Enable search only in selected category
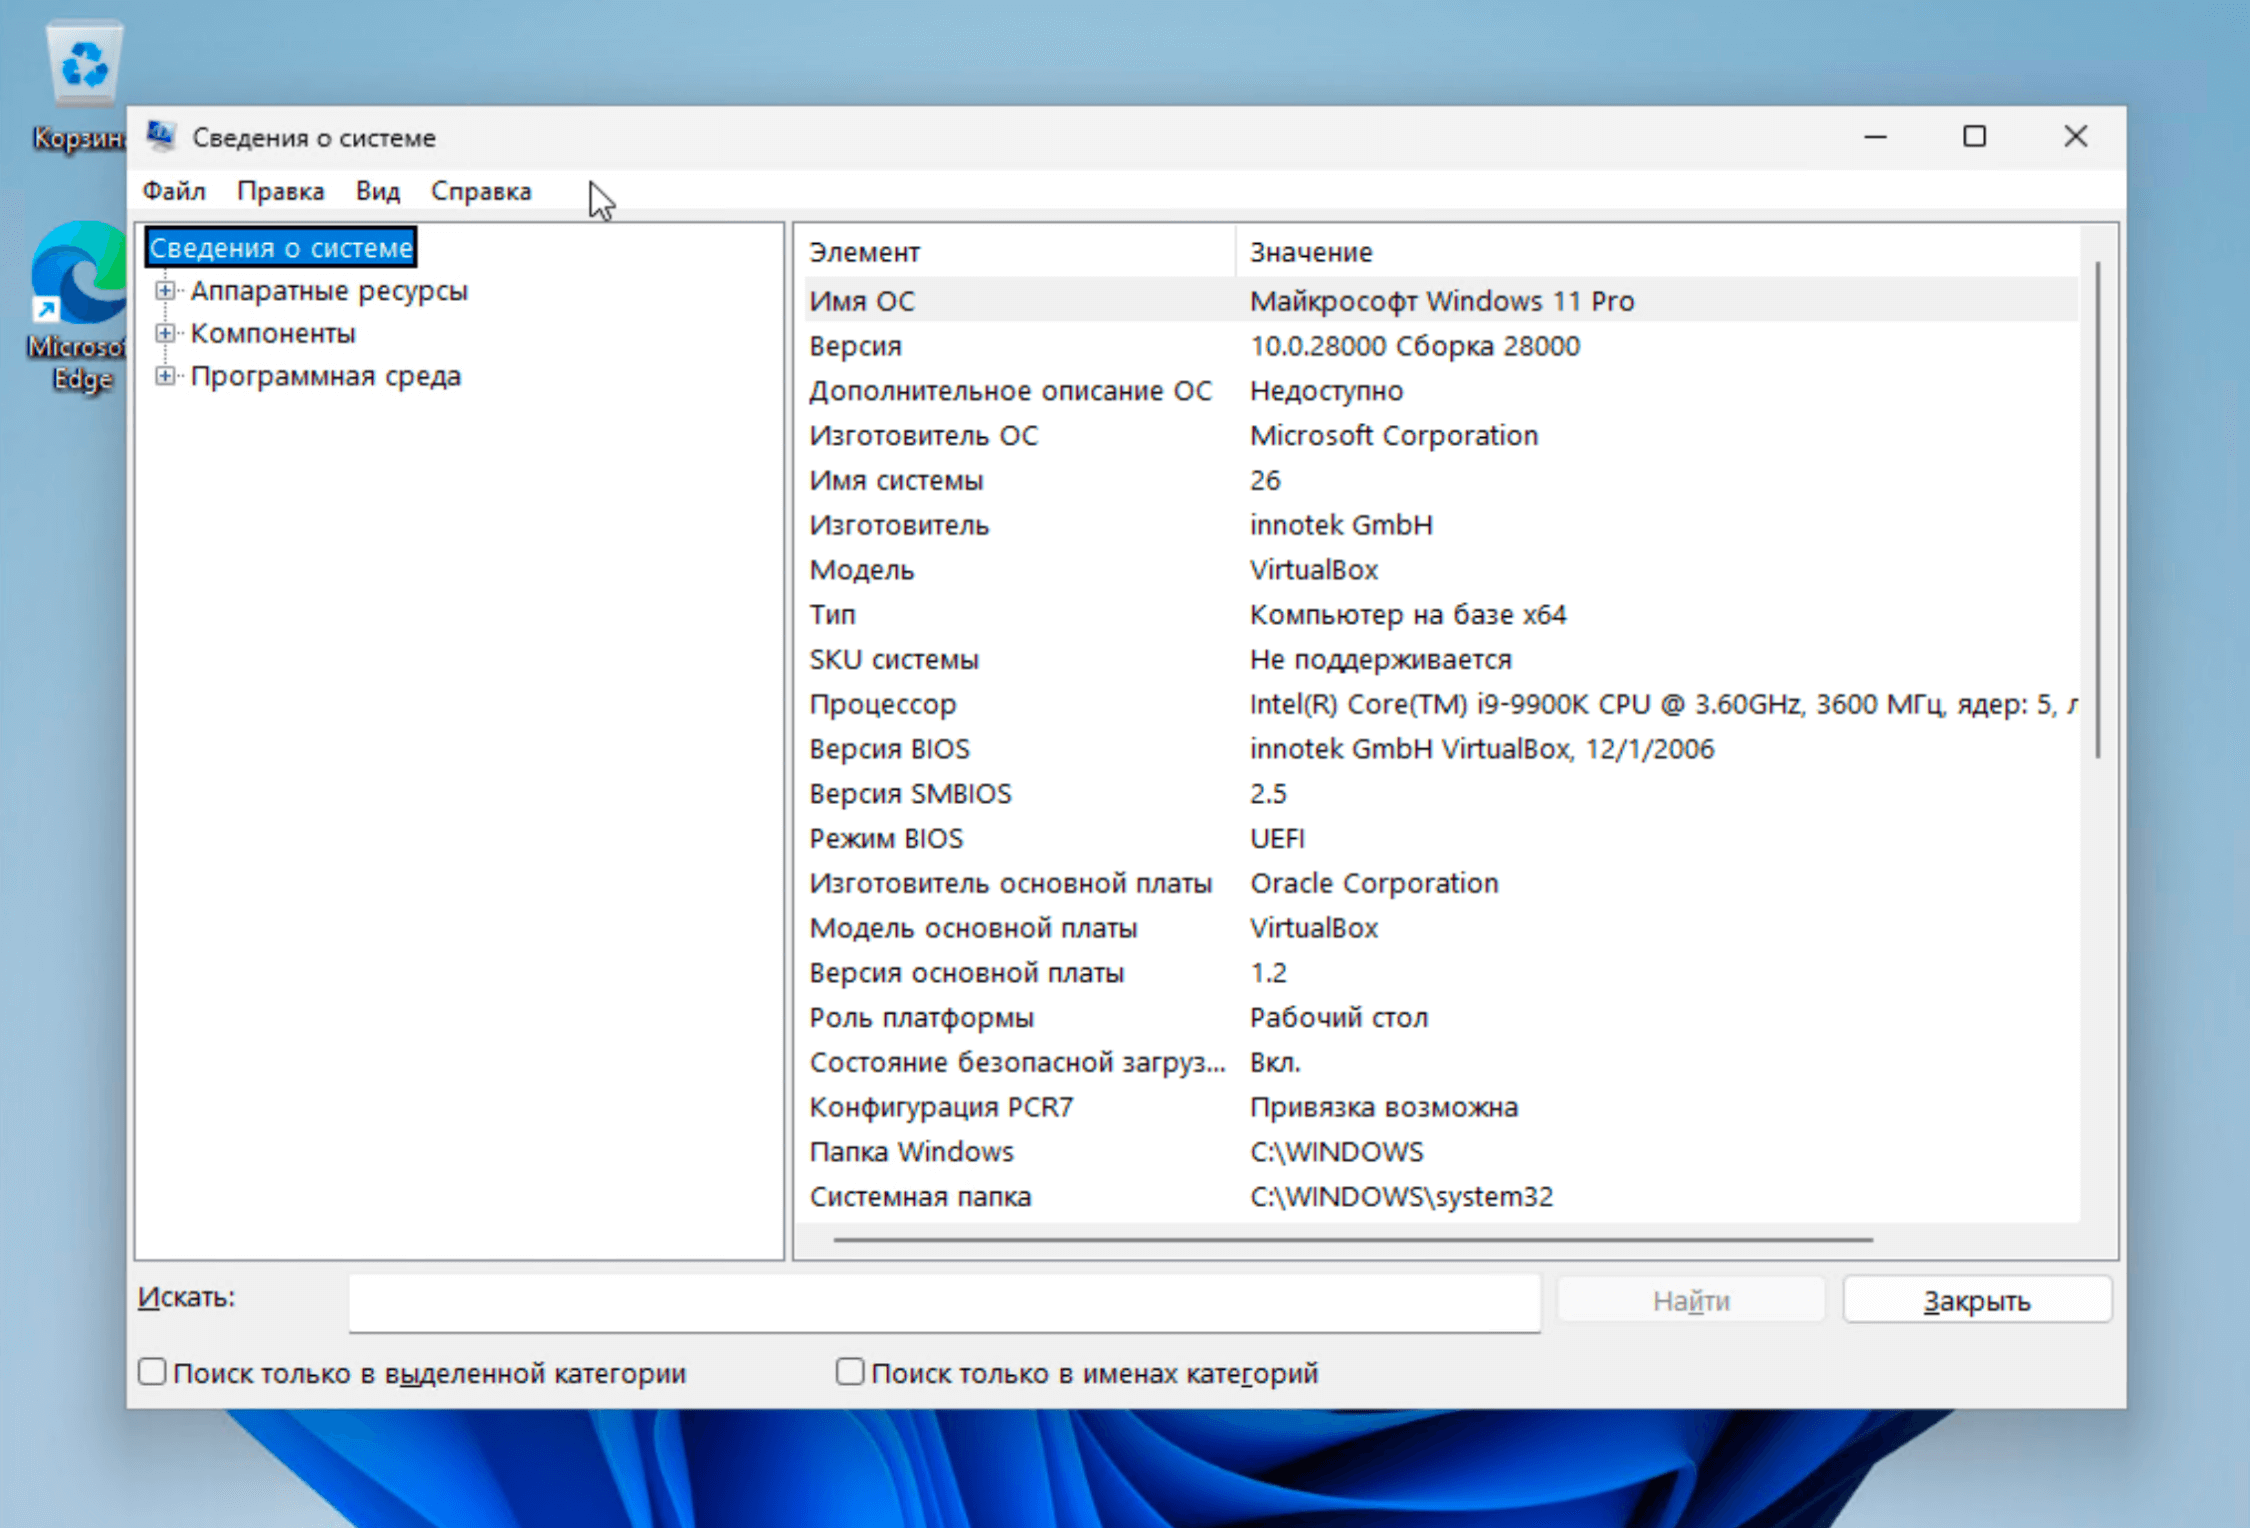Image resolution: width=2250 pixels, height=1528 pixels. (x=152, y=1371)
